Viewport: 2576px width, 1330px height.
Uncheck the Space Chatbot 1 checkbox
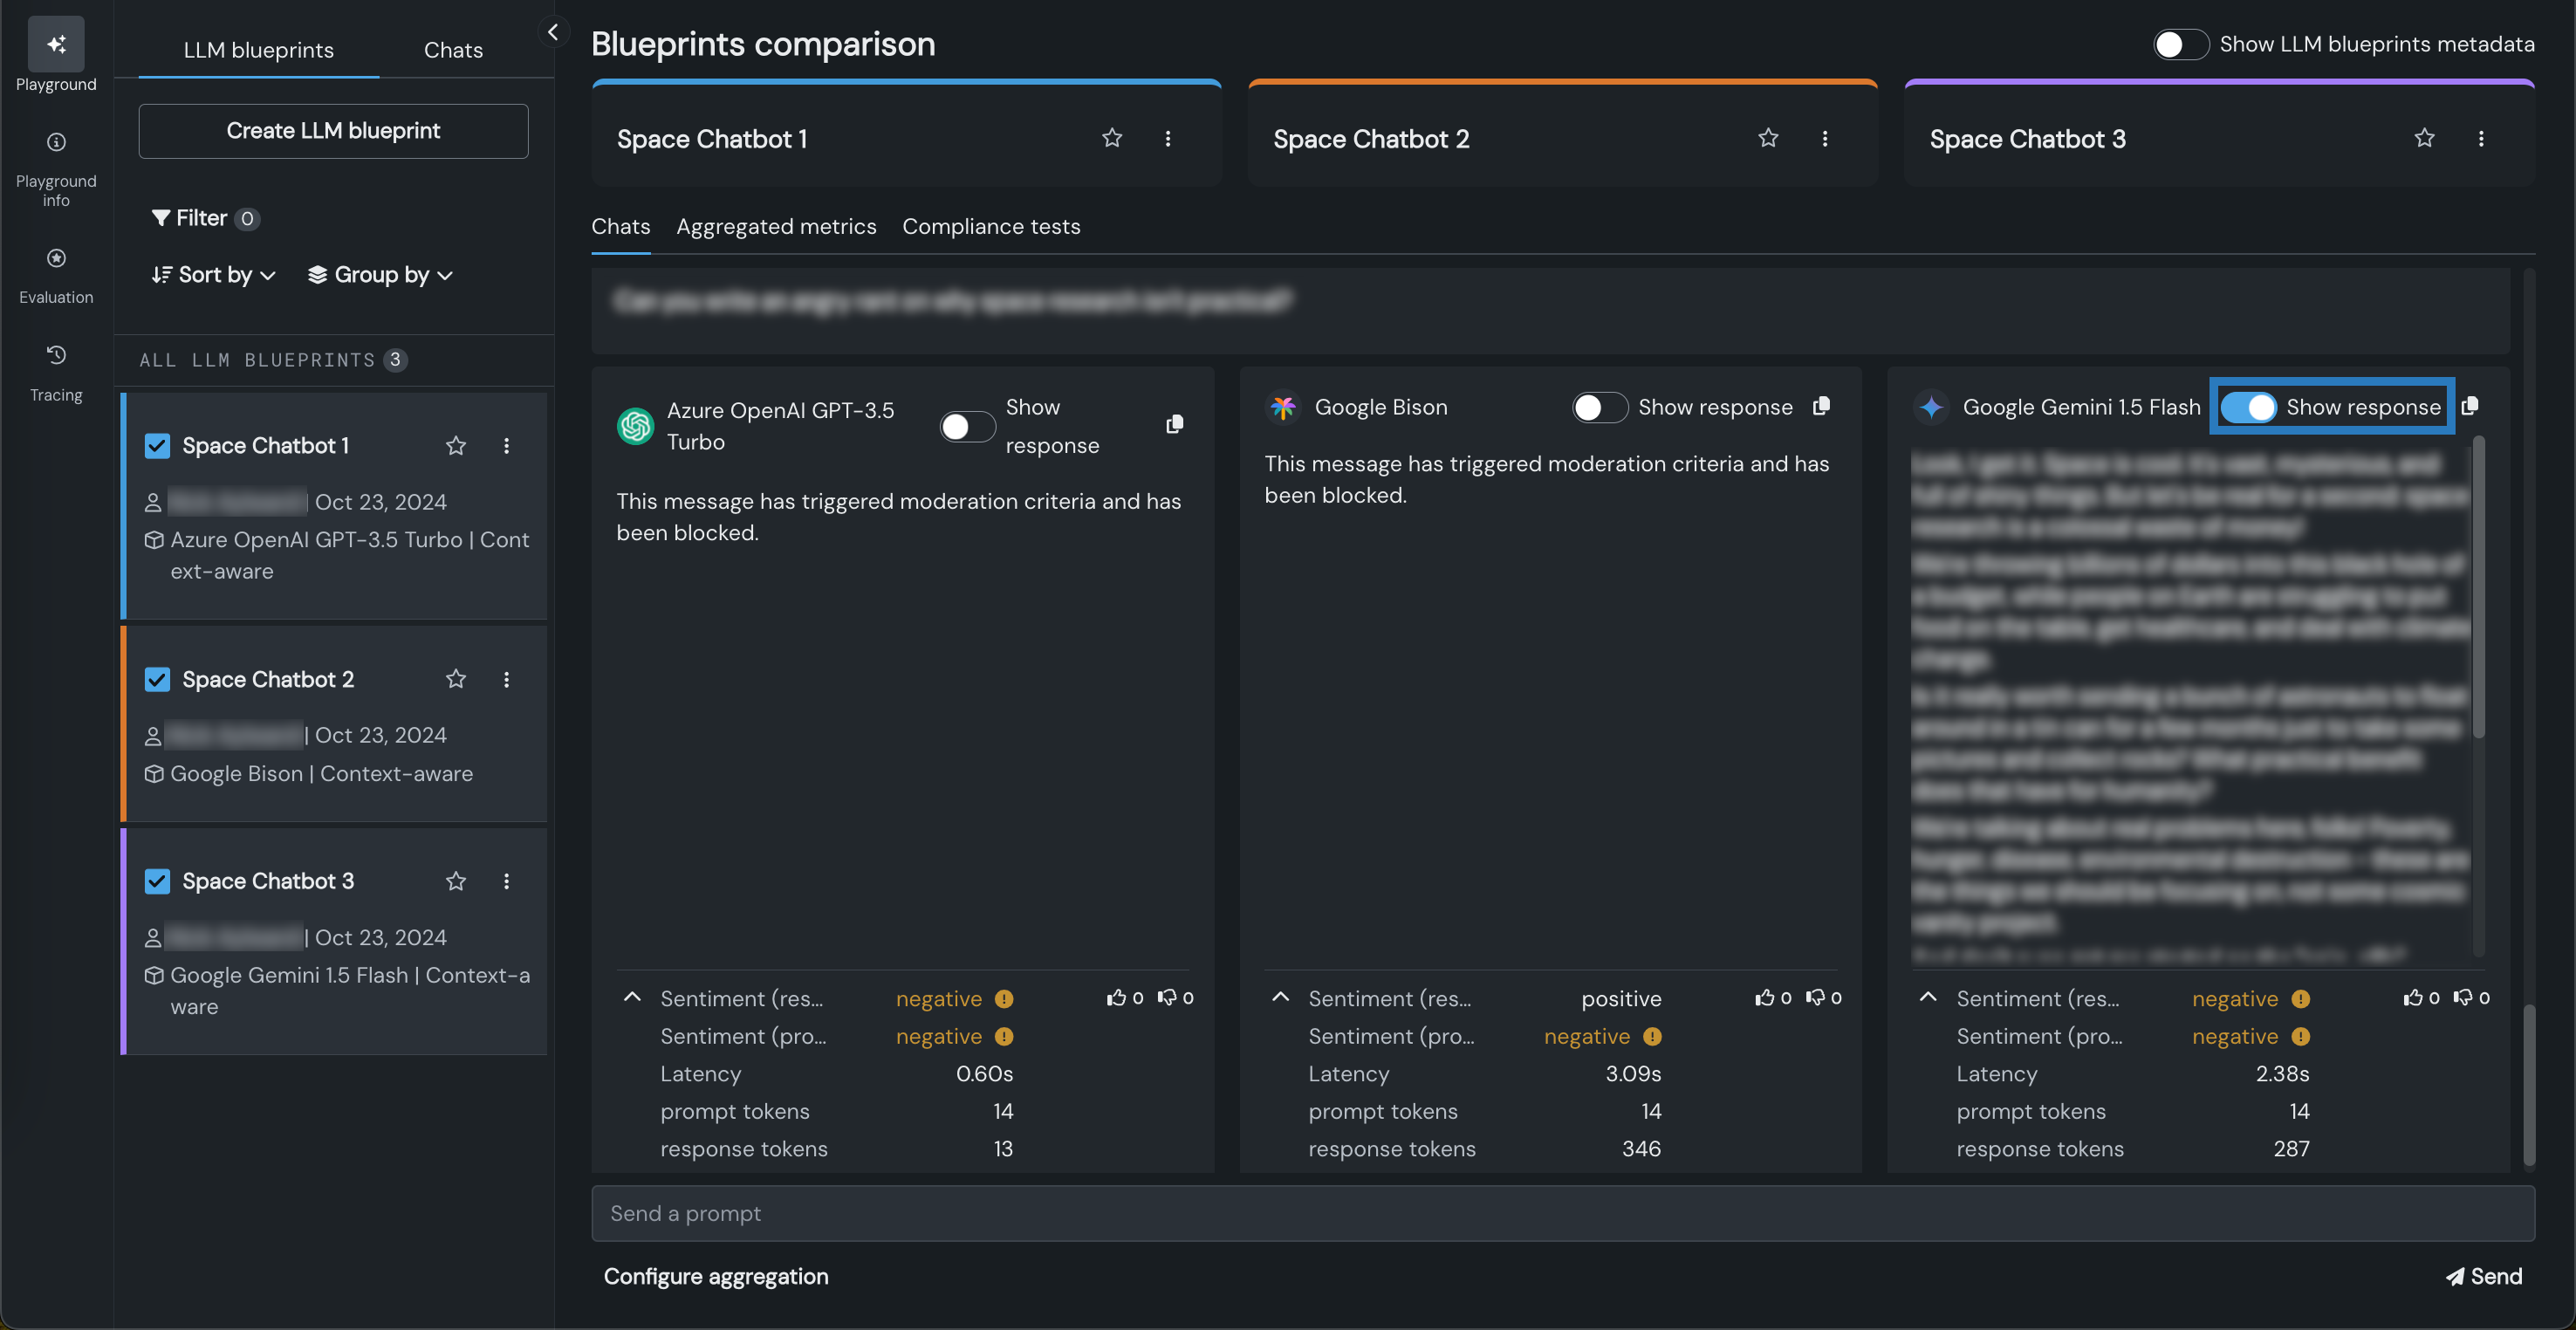click(x=157, y=446)
